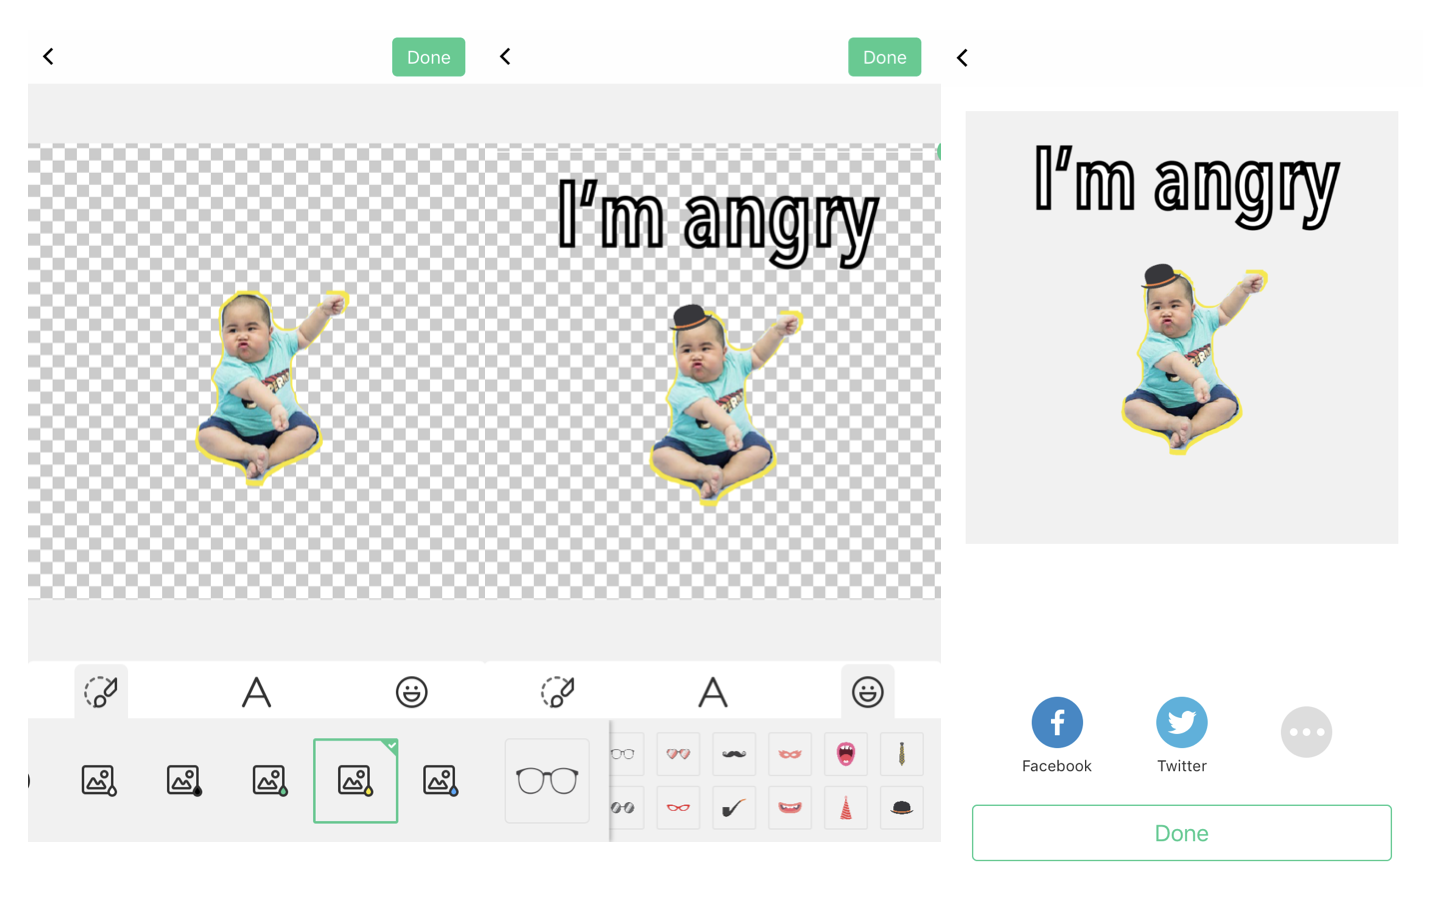The image size is (1450, 910).
Task: Select the striped party hat sticker
Action: tap(845, 808)
